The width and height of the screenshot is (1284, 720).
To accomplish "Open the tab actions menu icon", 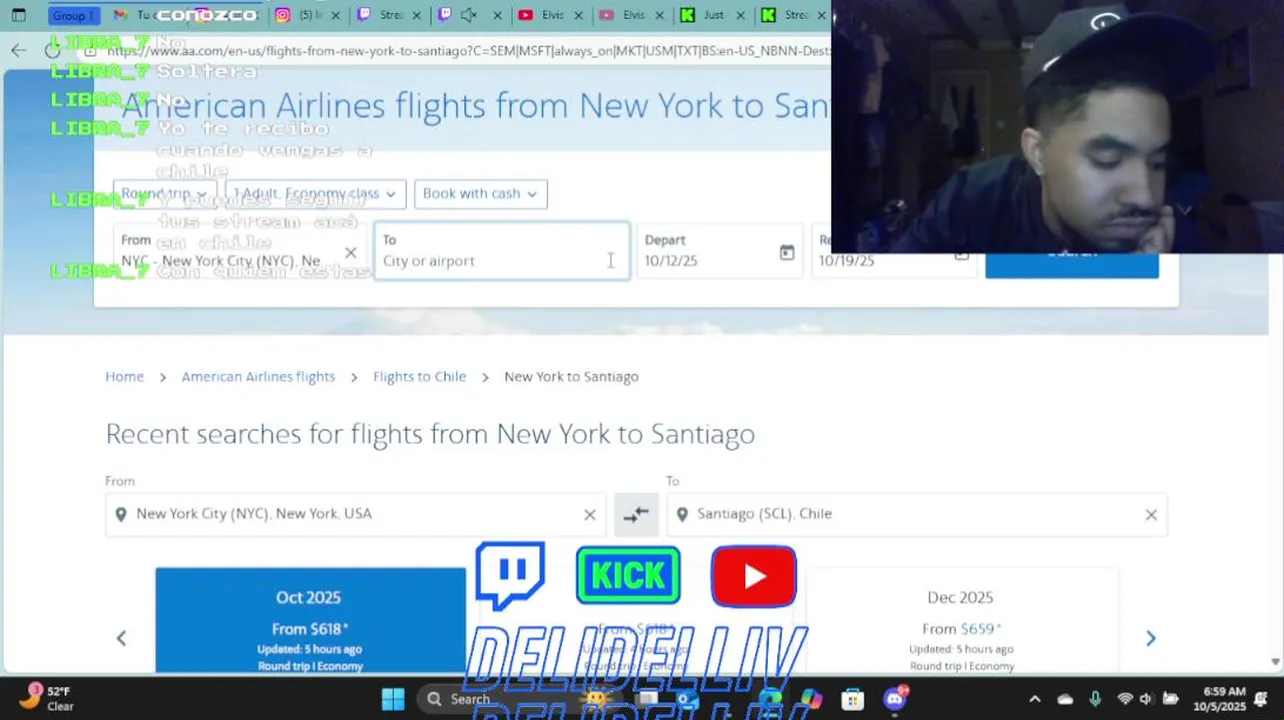I will click(18, 15).
